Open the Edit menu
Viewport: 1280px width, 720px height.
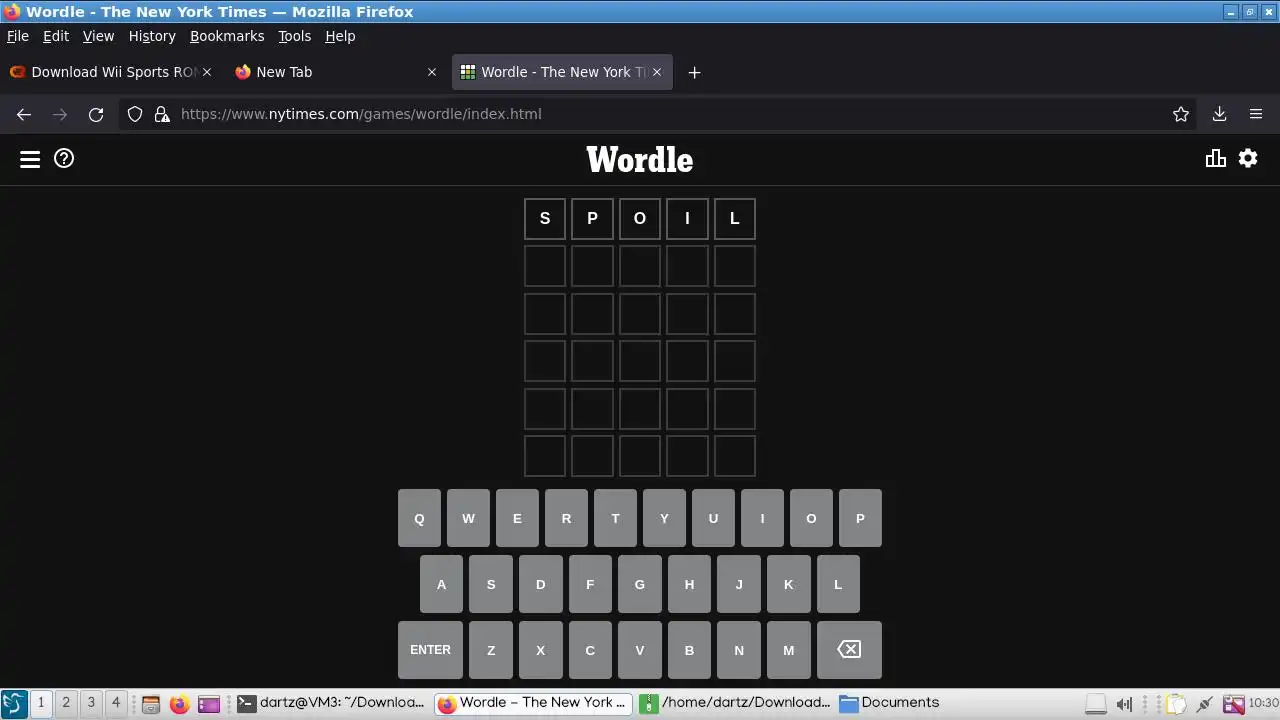click(x=56, y=36)
